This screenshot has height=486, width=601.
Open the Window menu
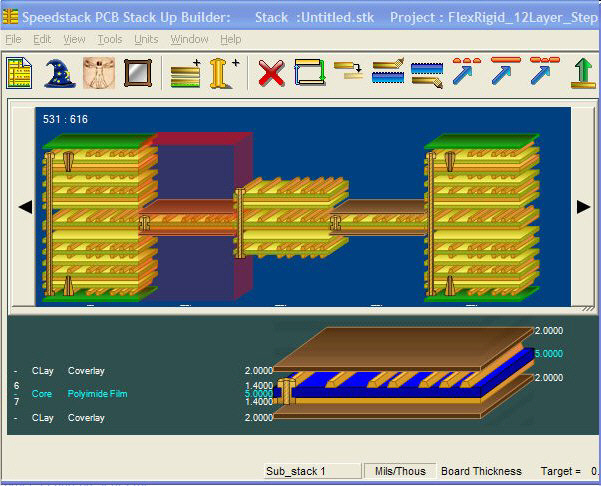pyautogui.click(x=189, y=39)
